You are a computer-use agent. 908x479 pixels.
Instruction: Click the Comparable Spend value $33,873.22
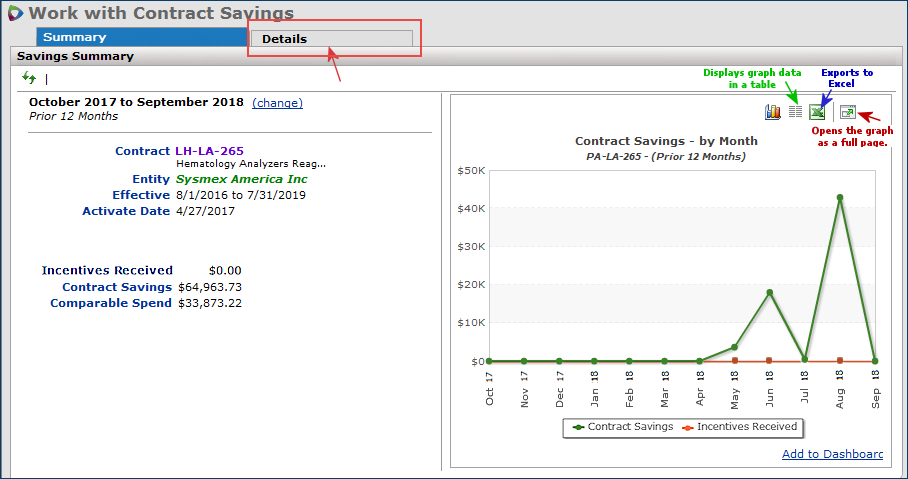click(x=209, y=303)
